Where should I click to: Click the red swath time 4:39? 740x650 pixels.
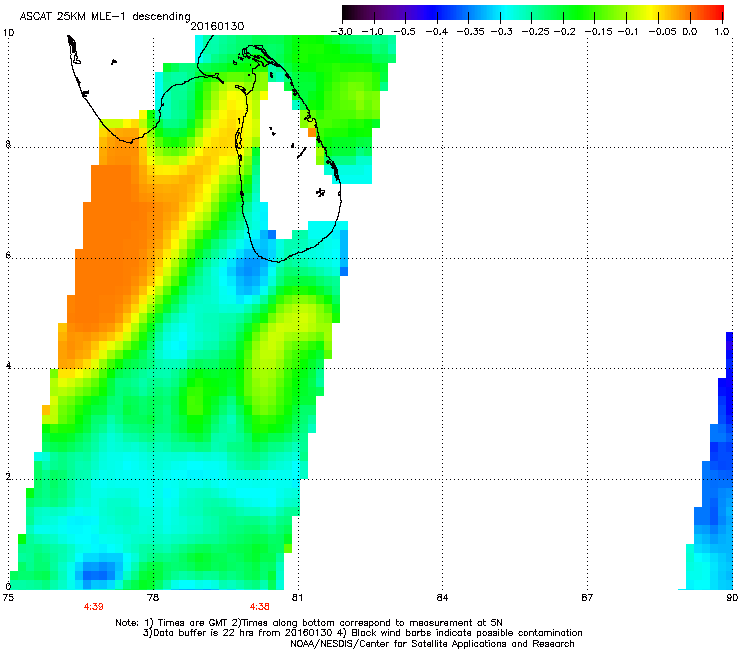pos(93,607)
